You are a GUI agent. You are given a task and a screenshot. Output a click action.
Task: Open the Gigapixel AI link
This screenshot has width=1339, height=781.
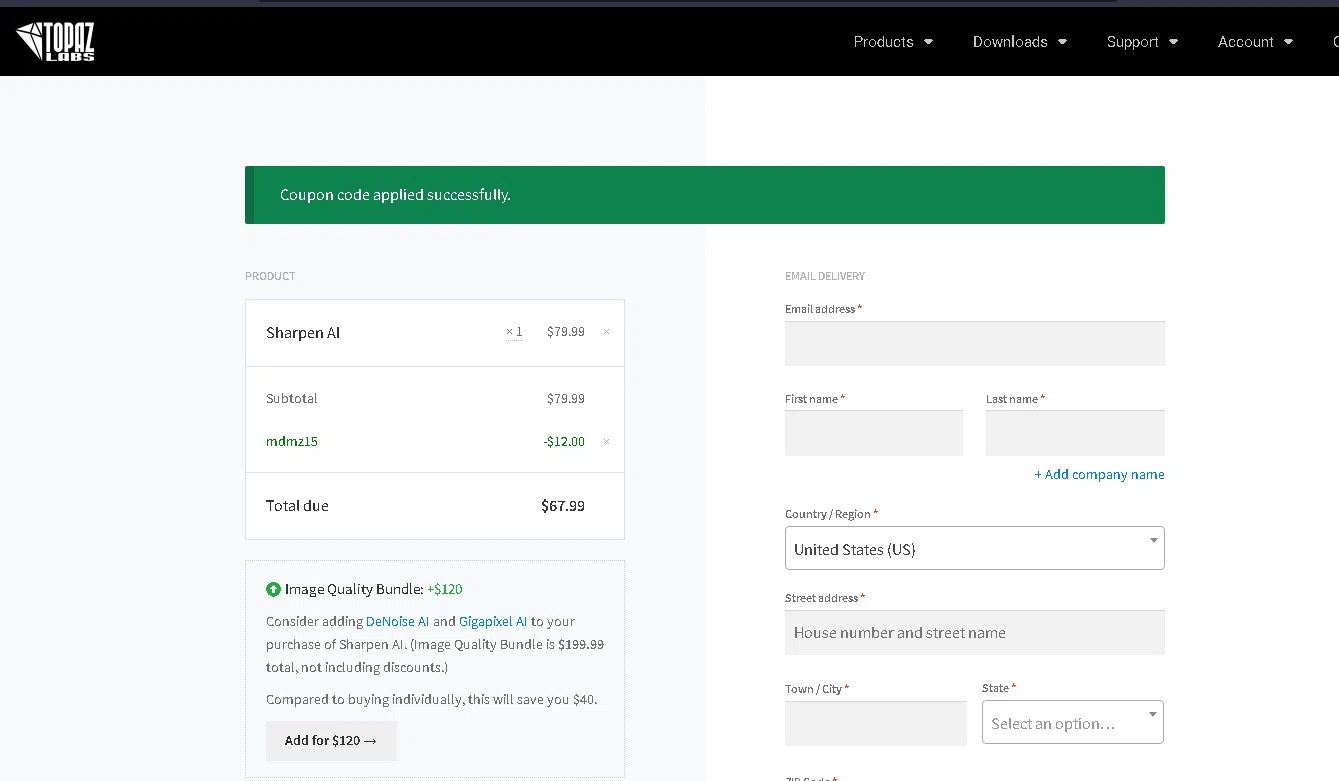click(493, 621)
